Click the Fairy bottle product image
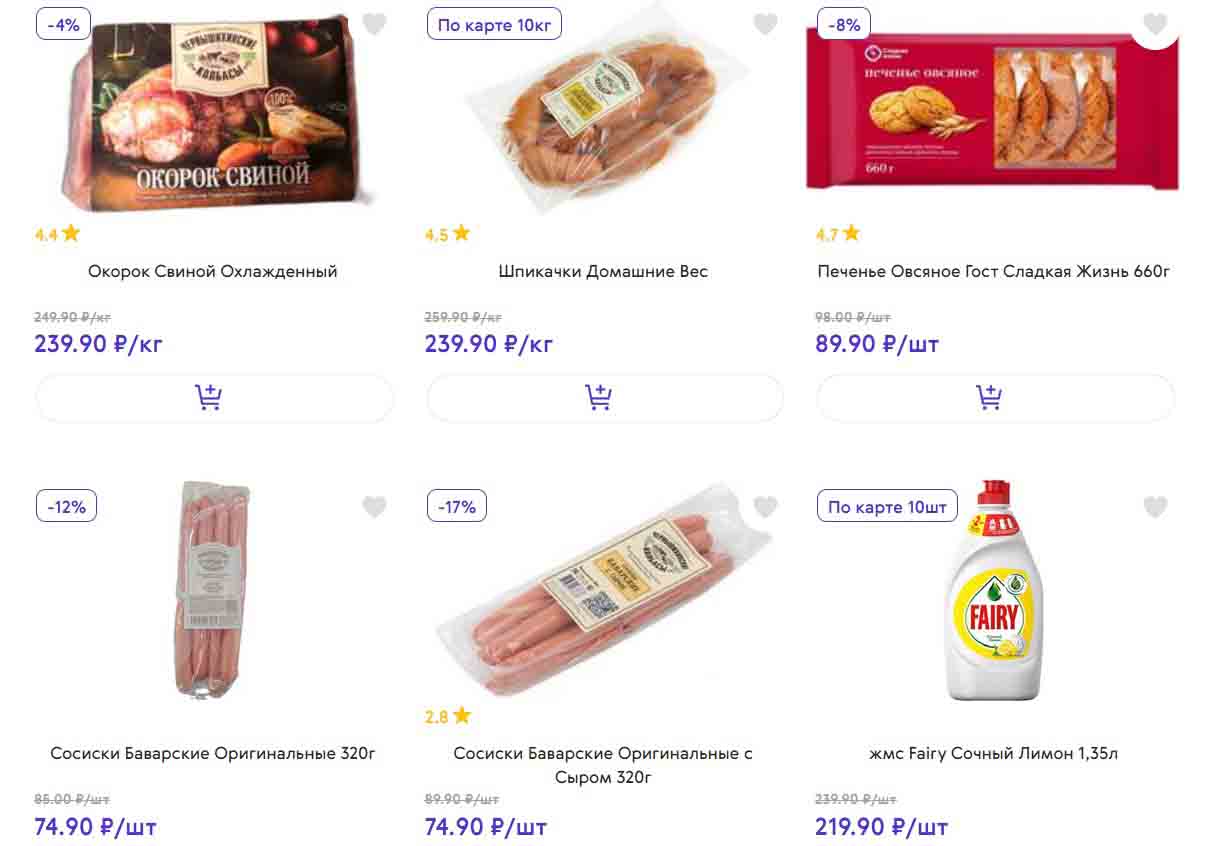 pos(993,595)
